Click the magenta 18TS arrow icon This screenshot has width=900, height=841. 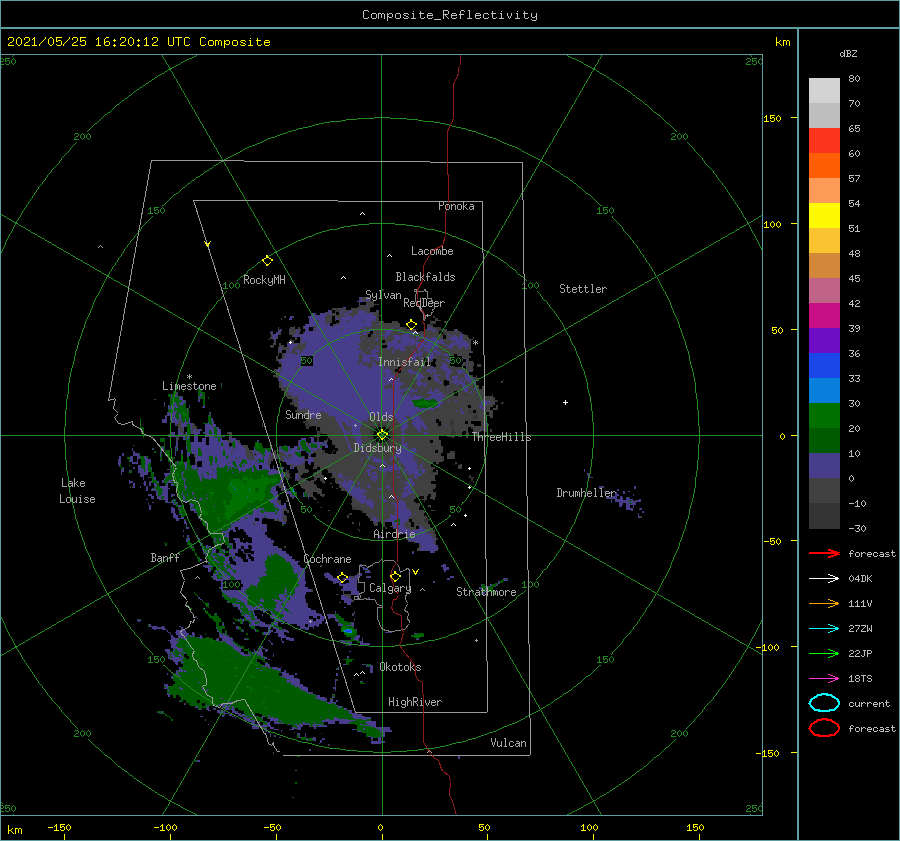click(824, 679)
